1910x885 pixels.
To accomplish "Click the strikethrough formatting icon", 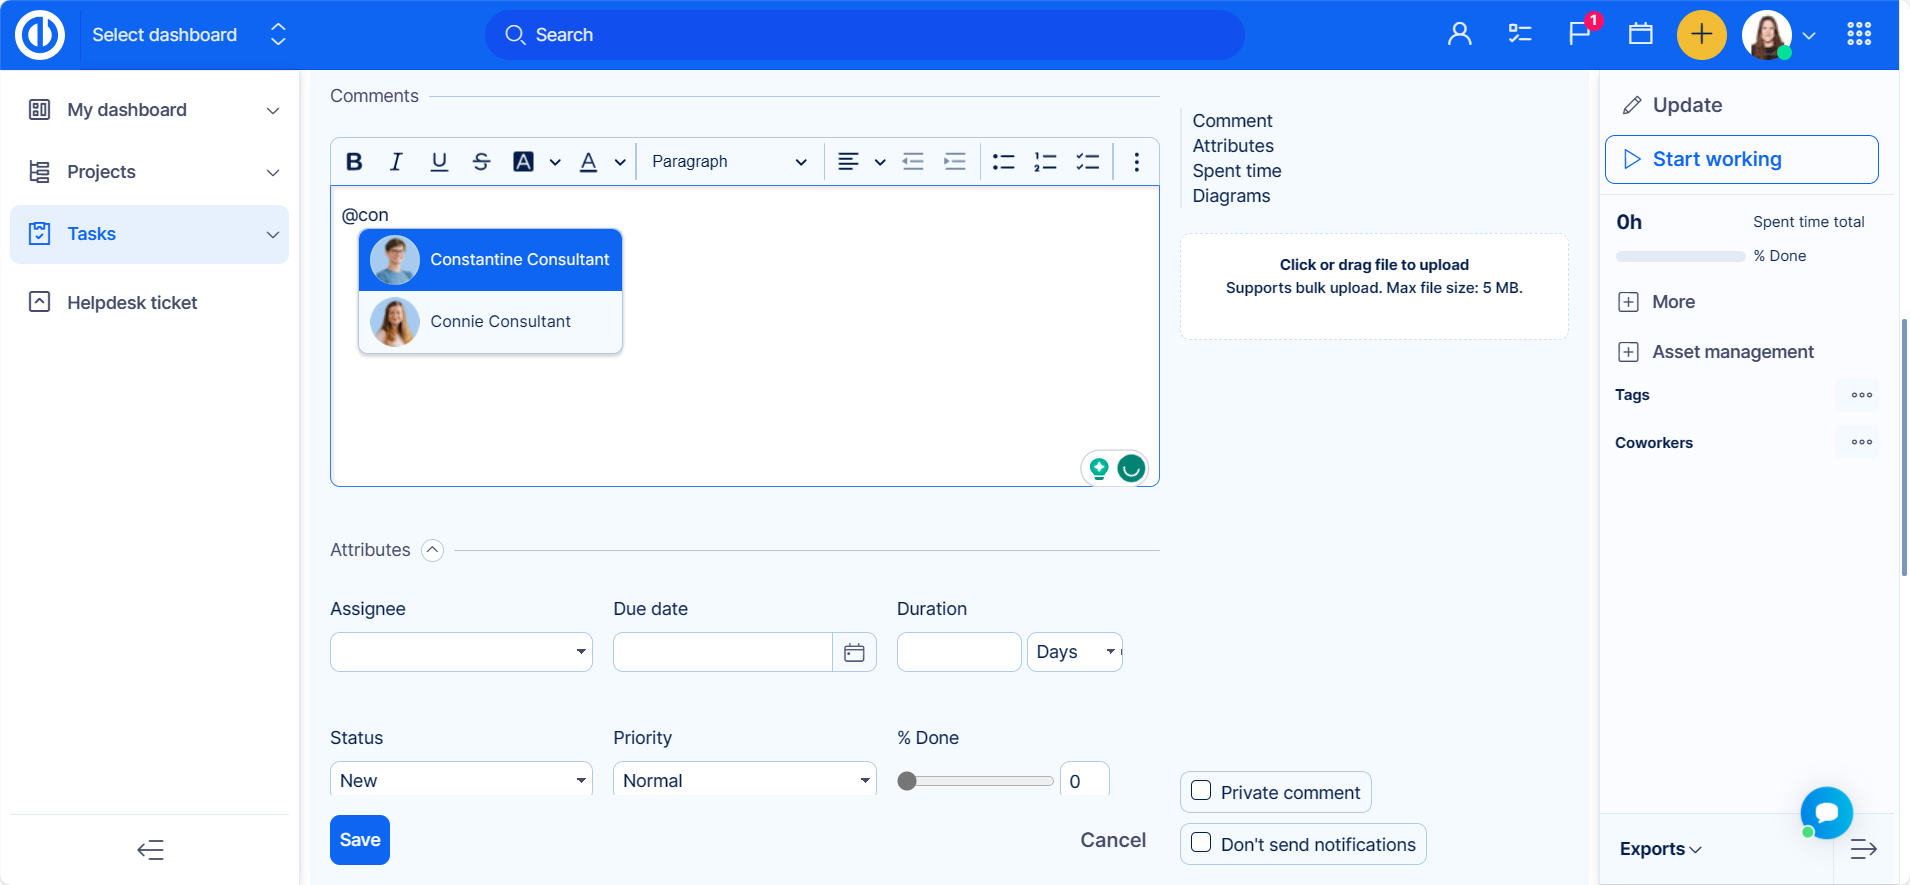I will coord(481,162).
